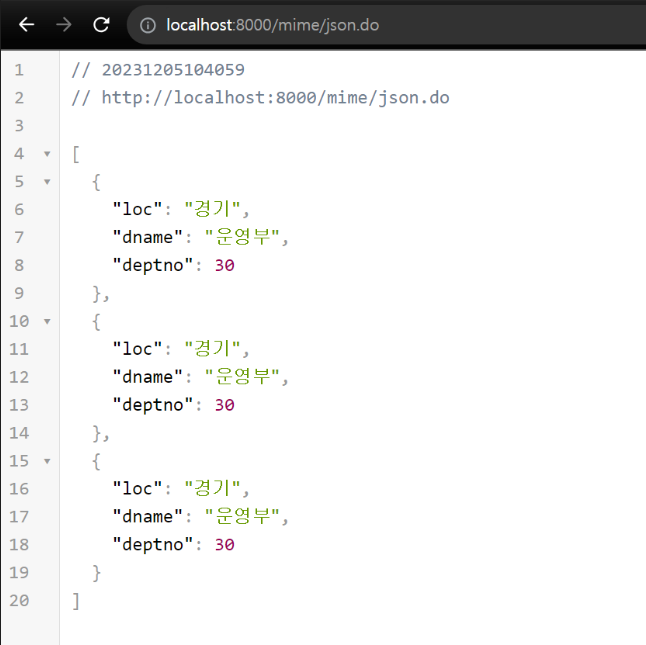646x645 pixels.
Task: Collapse the first object on line 5
Action: (x=47, y=182)
